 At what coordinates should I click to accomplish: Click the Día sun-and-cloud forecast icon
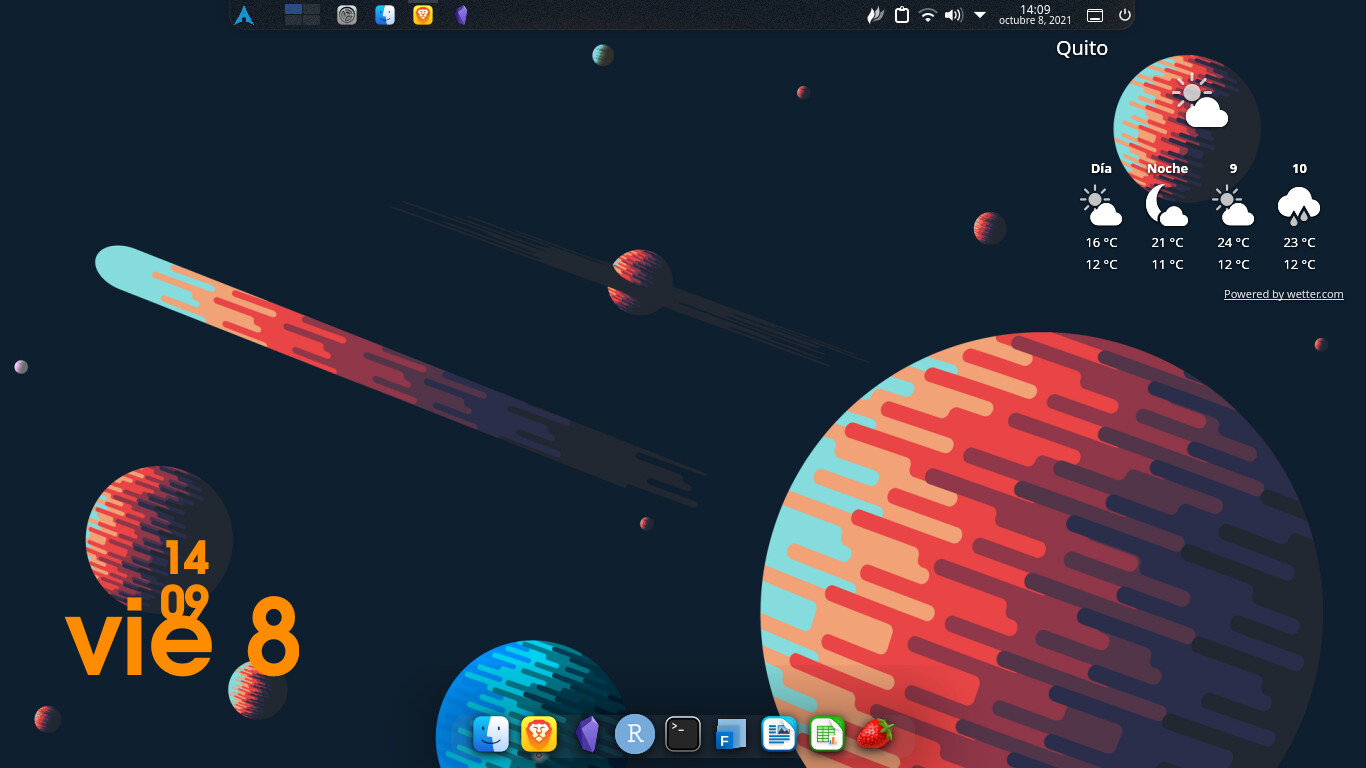tap(1101, 205)
